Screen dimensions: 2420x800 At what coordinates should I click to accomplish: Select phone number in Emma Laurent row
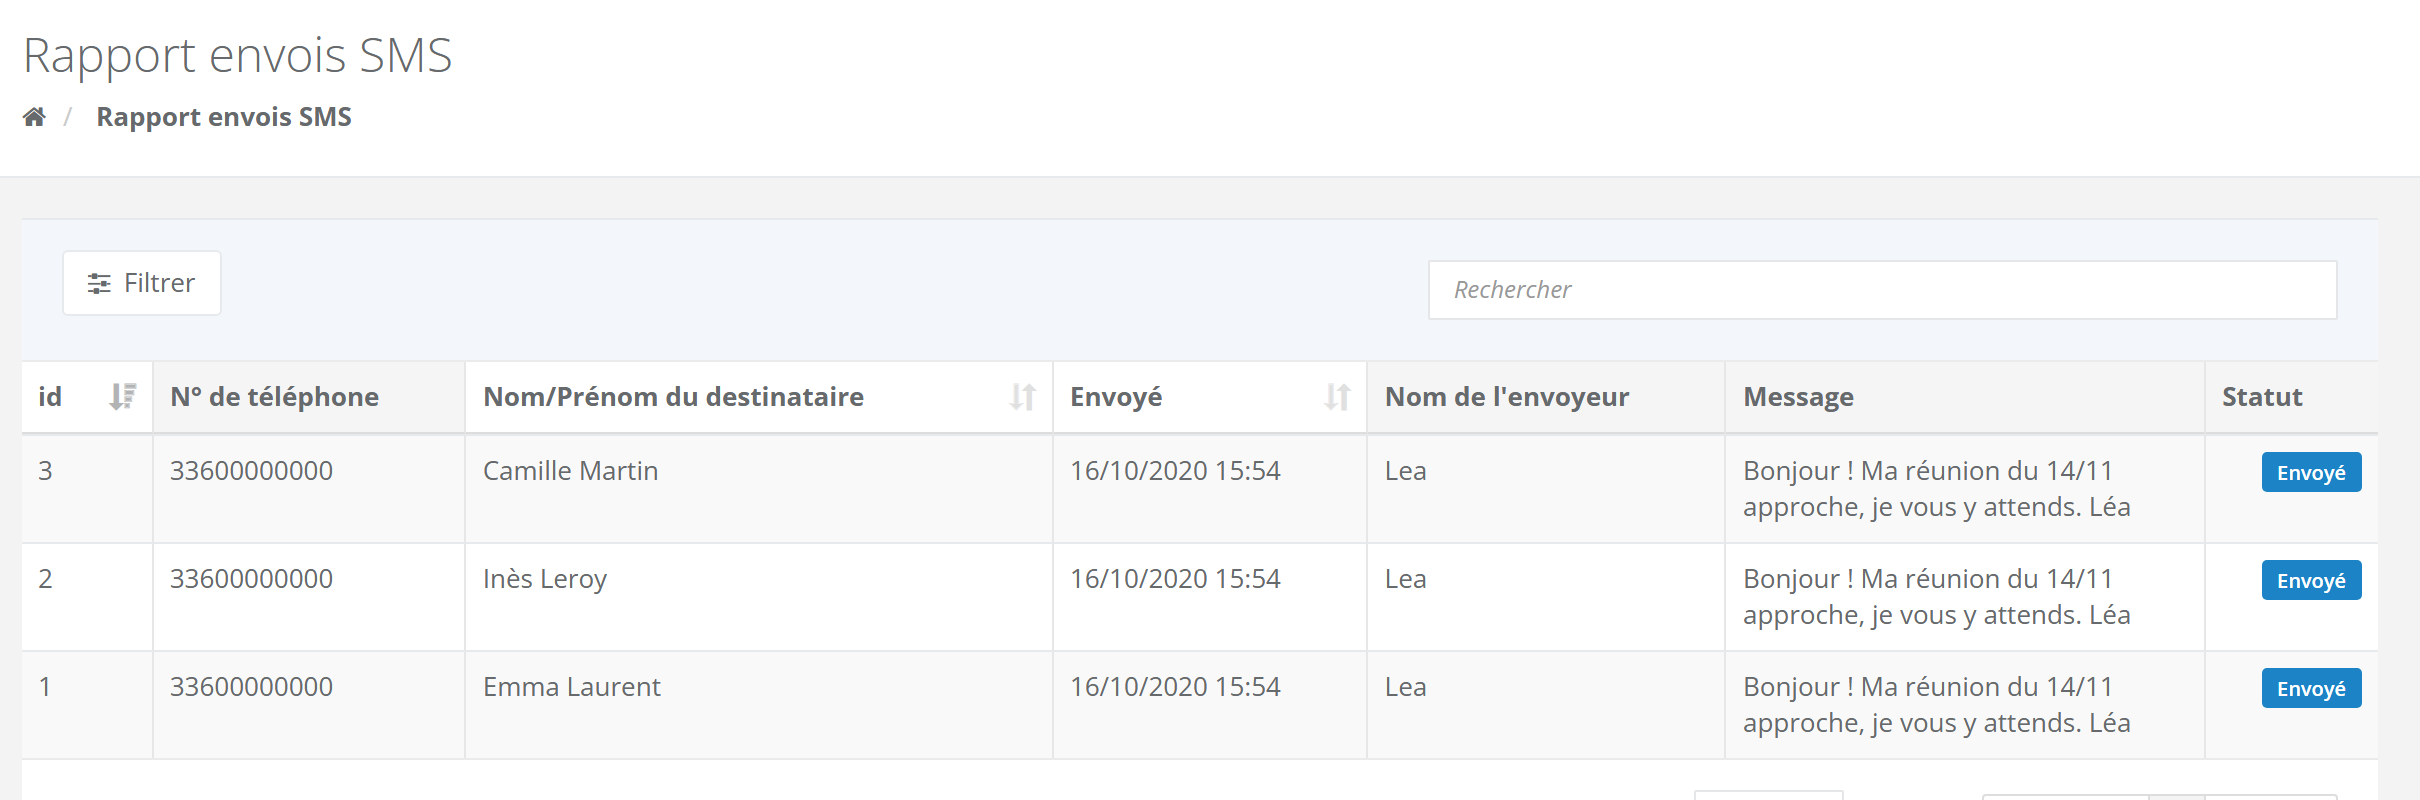coord(251,687)
